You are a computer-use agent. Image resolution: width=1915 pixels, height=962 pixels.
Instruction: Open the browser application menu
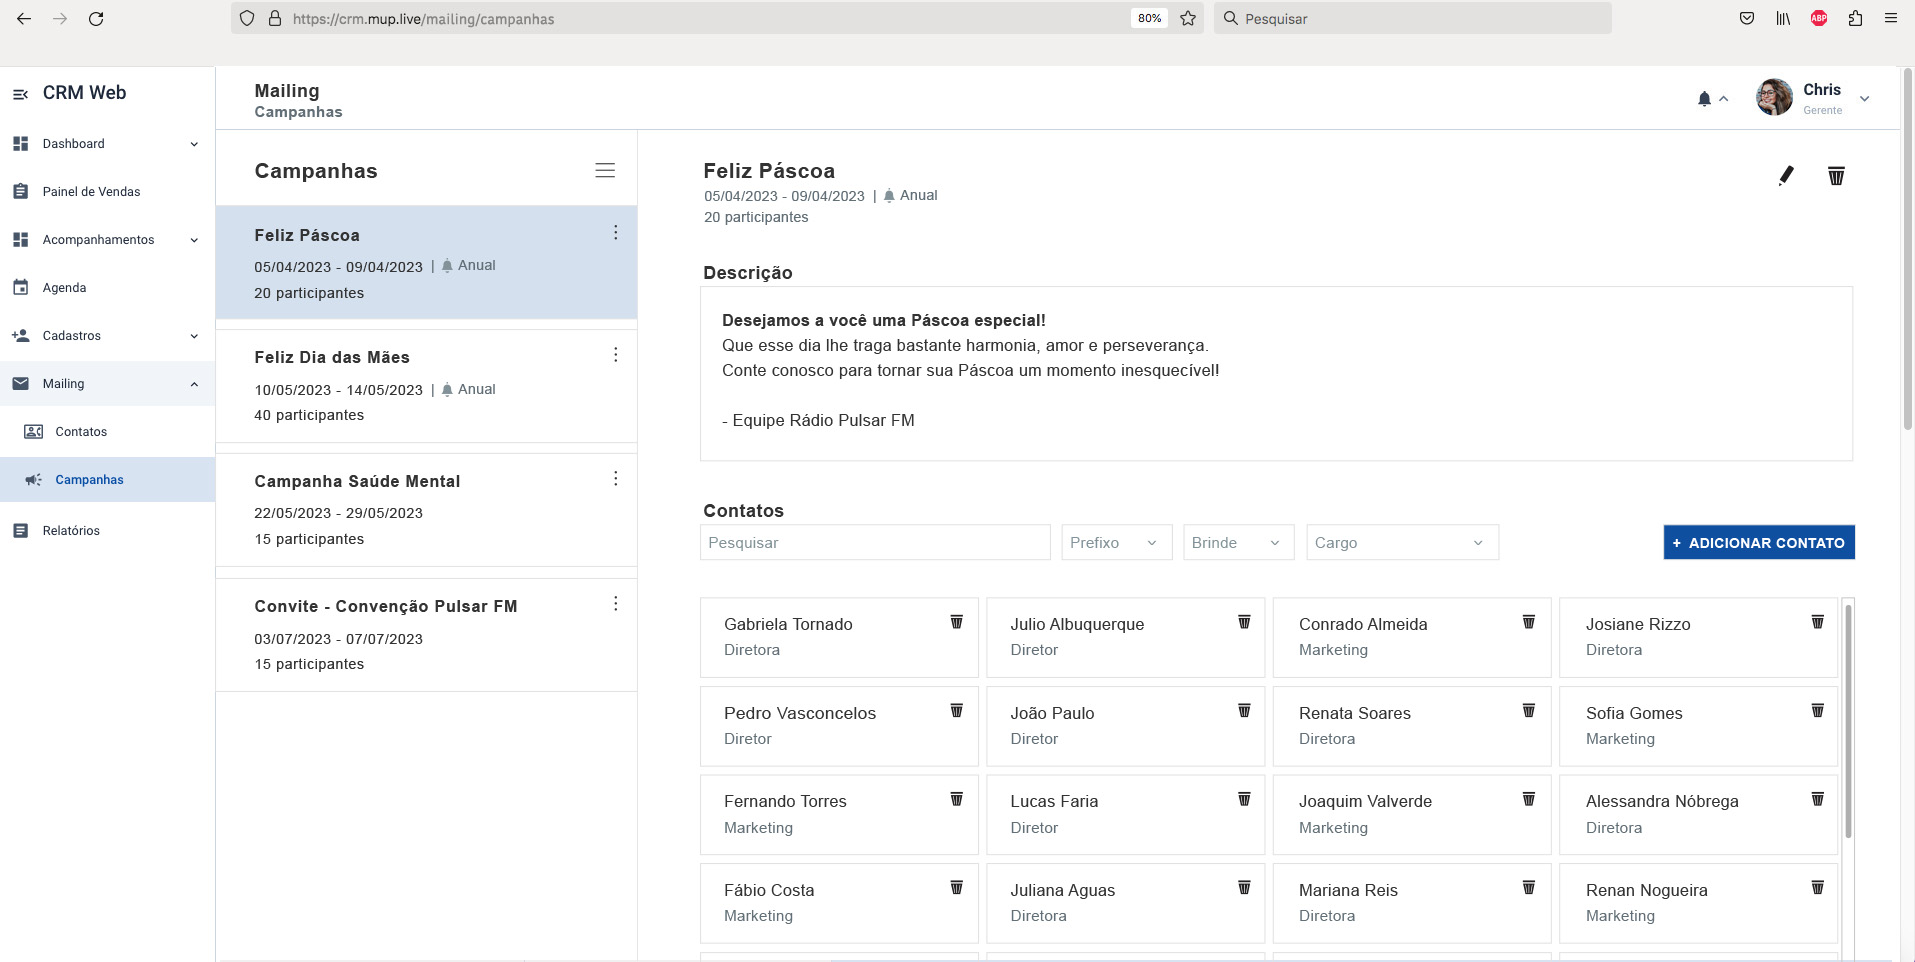pos(1891,18)
